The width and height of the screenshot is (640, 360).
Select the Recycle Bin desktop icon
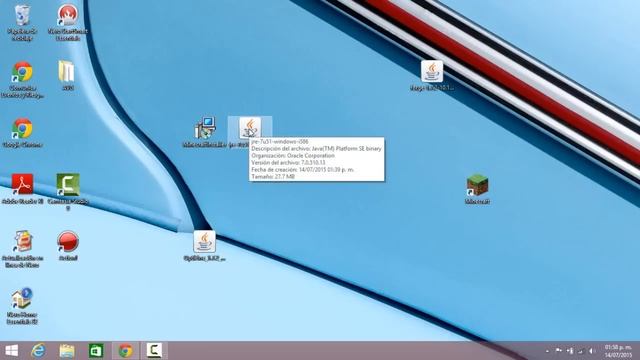click(22, 16)
